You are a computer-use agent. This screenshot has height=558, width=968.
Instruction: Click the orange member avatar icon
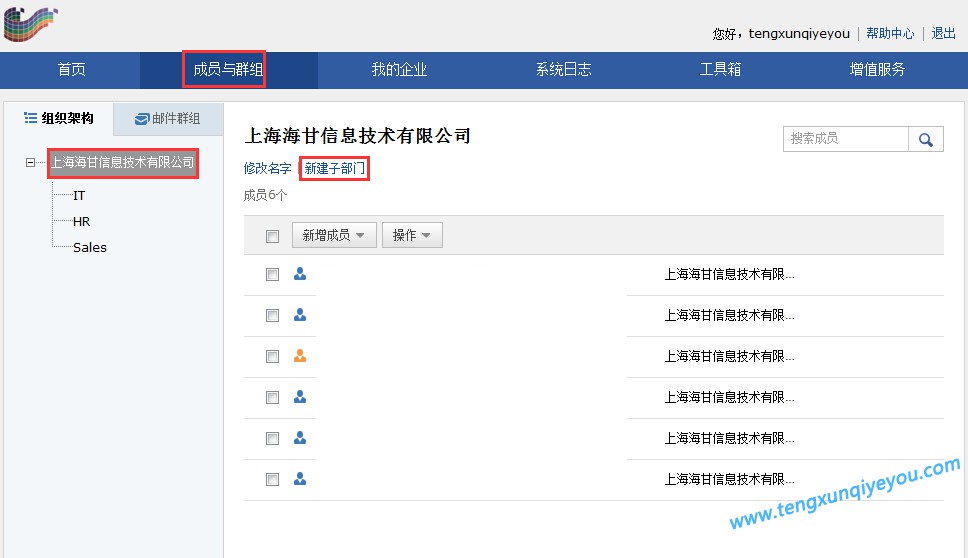tap(300, 356)
